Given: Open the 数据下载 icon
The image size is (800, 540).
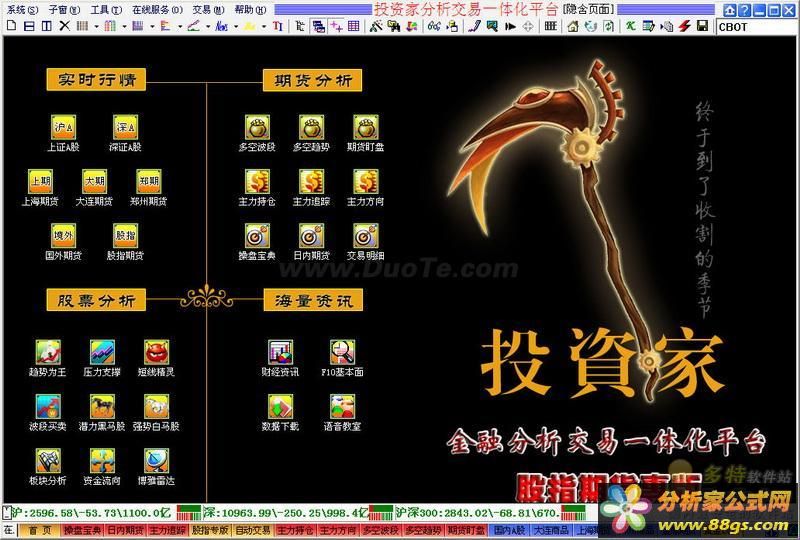Looking at the screenshot, I should point(281,406).
